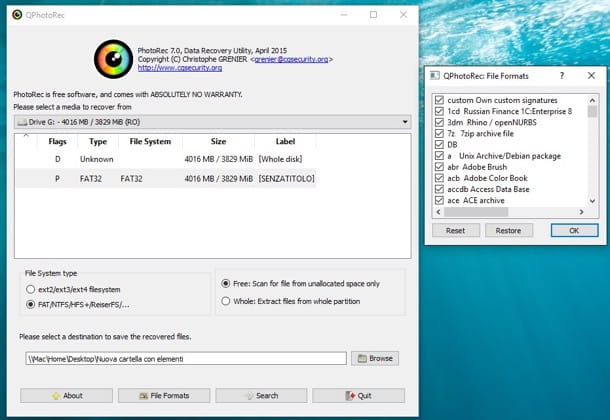610x420 pixels.
Task: Click the File Formats dialog title icon
Action: click(x=435, y=75)
